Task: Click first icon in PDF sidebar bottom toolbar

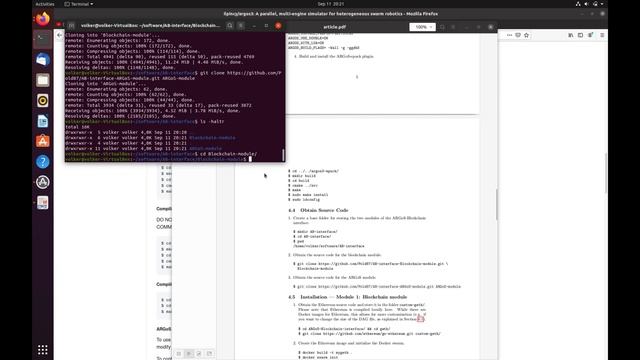Action: coord(179,353)
